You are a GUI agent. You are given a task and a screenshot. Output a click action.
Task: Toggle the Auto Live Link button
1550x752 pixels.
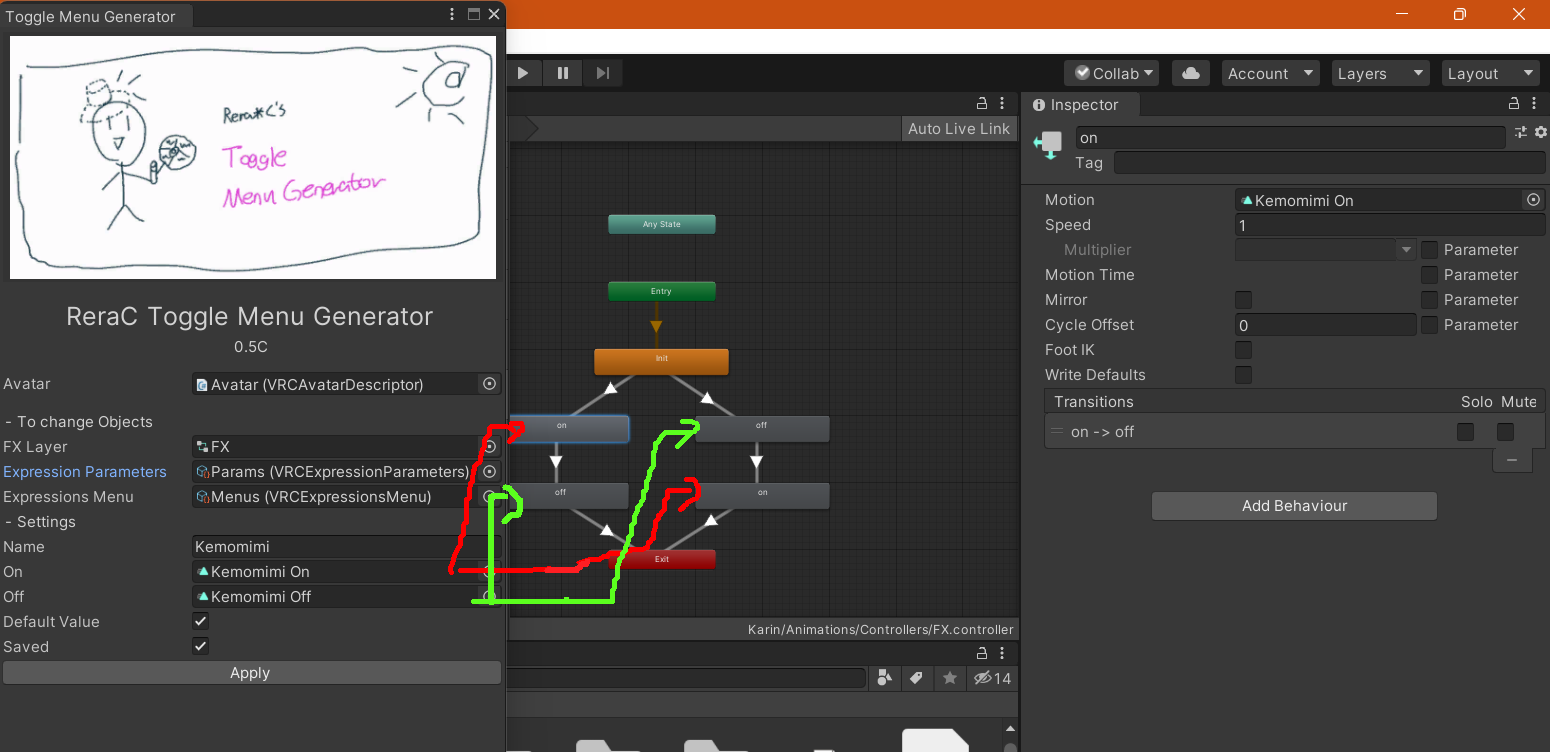958,129
